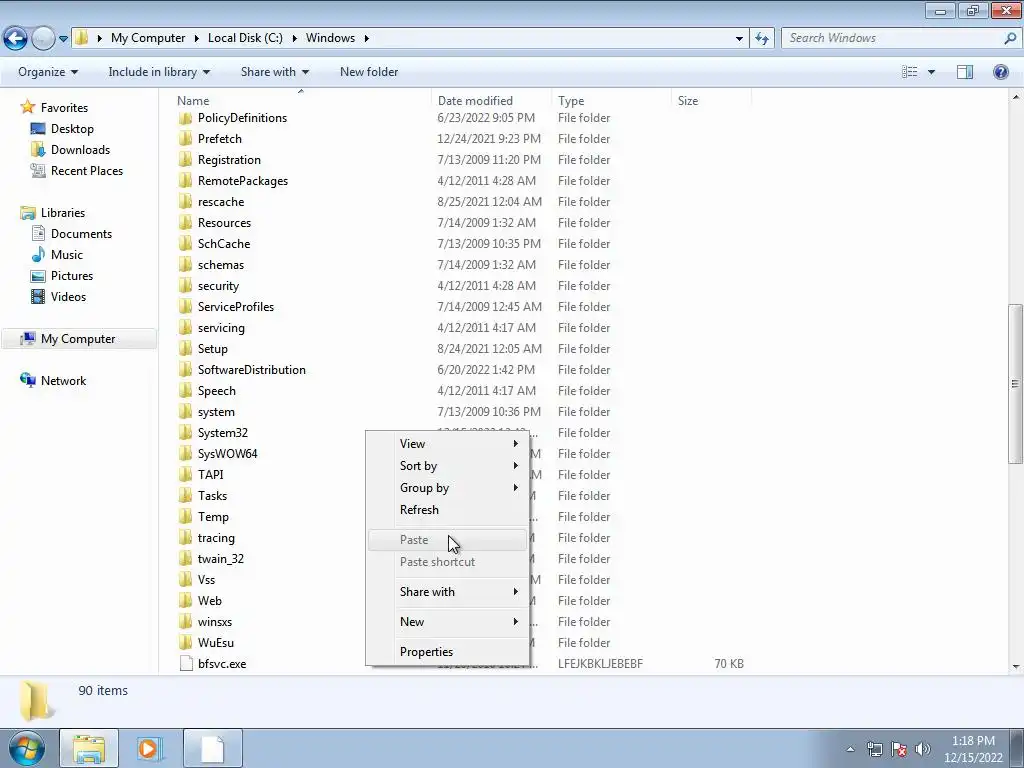Select the twain_32 folder name
This screenshot has height=768, width=1024.
pyautogui.click(x=221, y=559)
